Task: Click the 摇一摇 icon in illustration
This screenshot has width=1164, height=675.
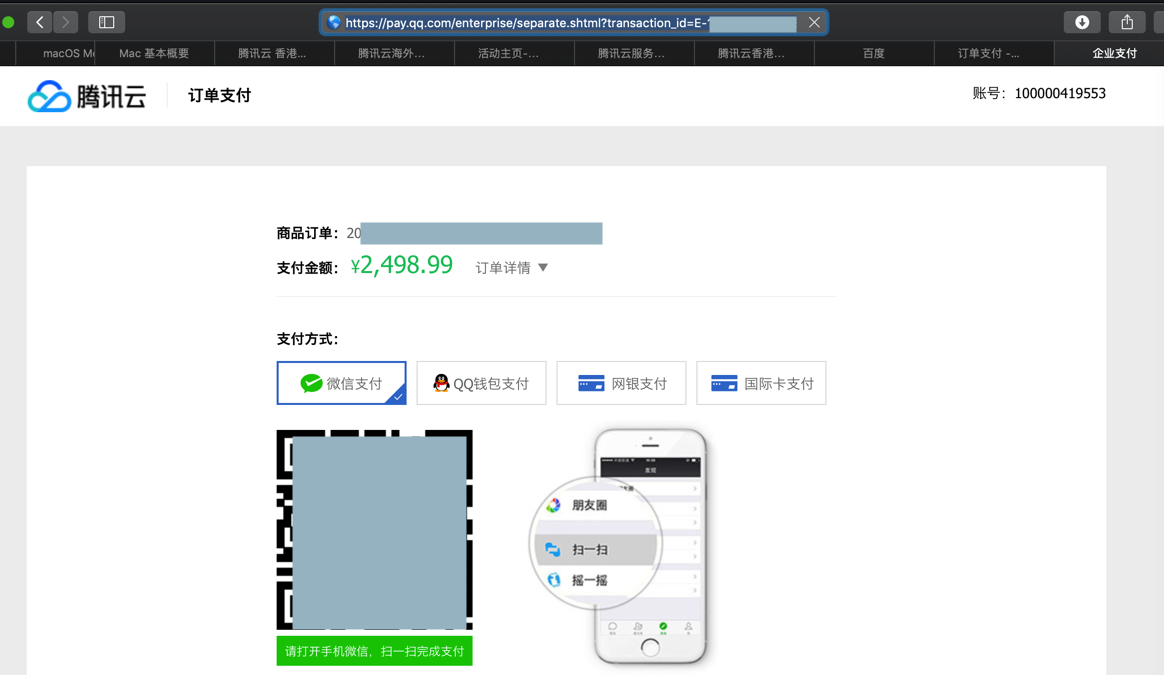Action: (x=554, y=580)
